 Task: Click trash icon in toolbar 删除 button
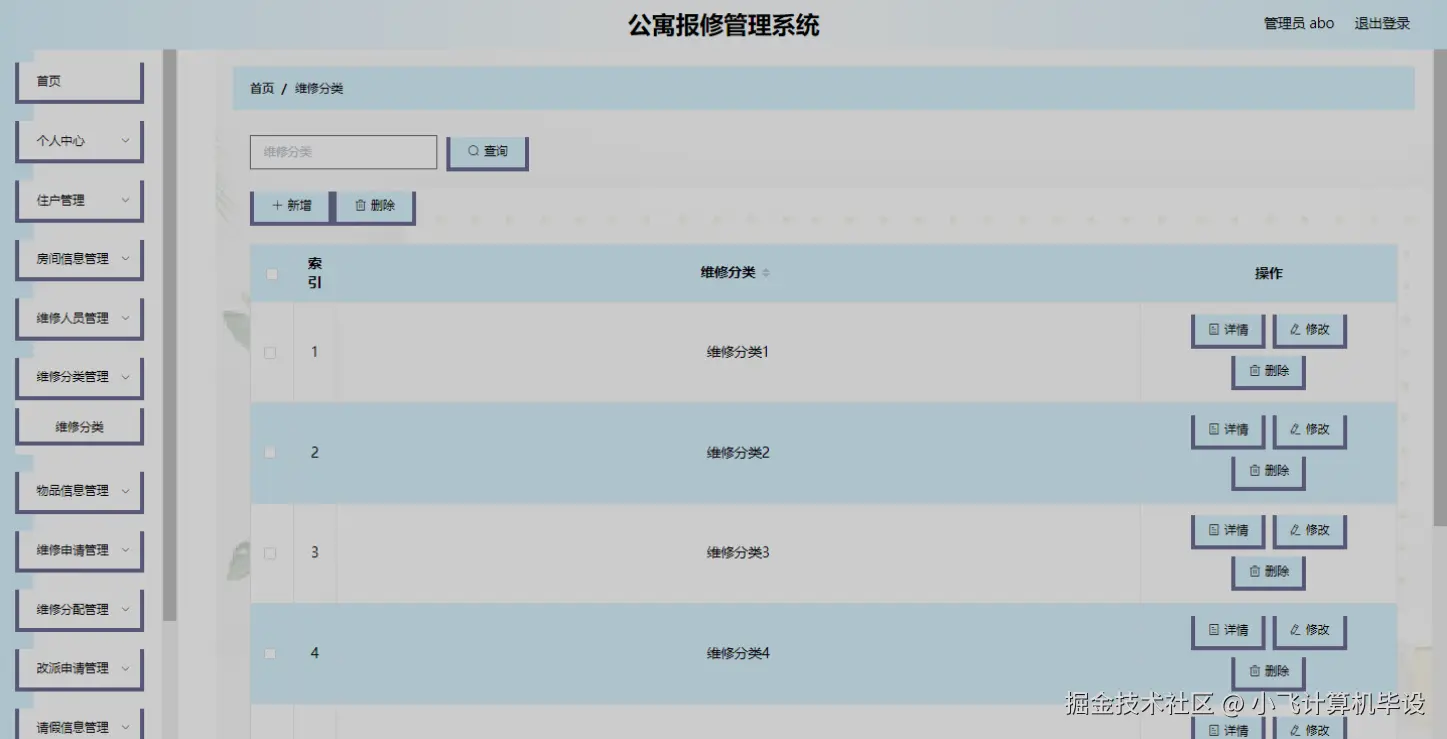(361, 205)
